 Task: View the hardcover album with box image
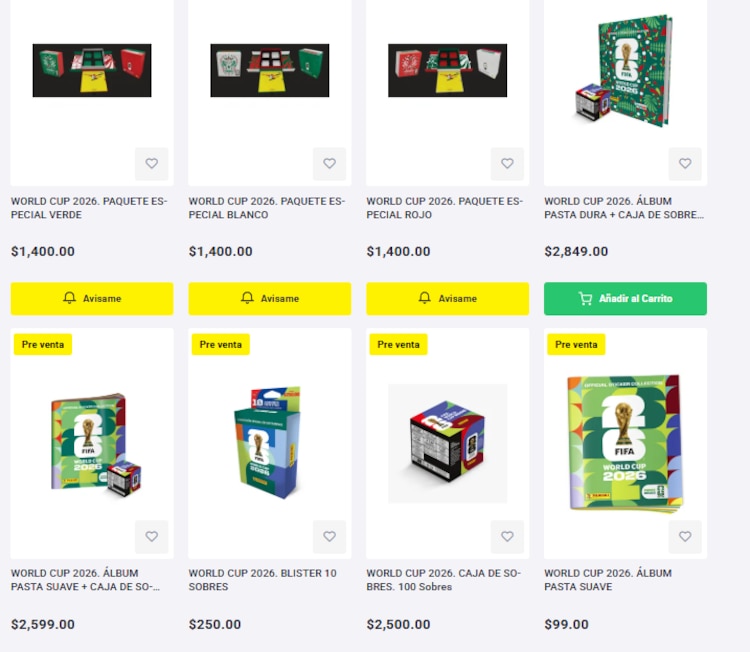point(624,71)
